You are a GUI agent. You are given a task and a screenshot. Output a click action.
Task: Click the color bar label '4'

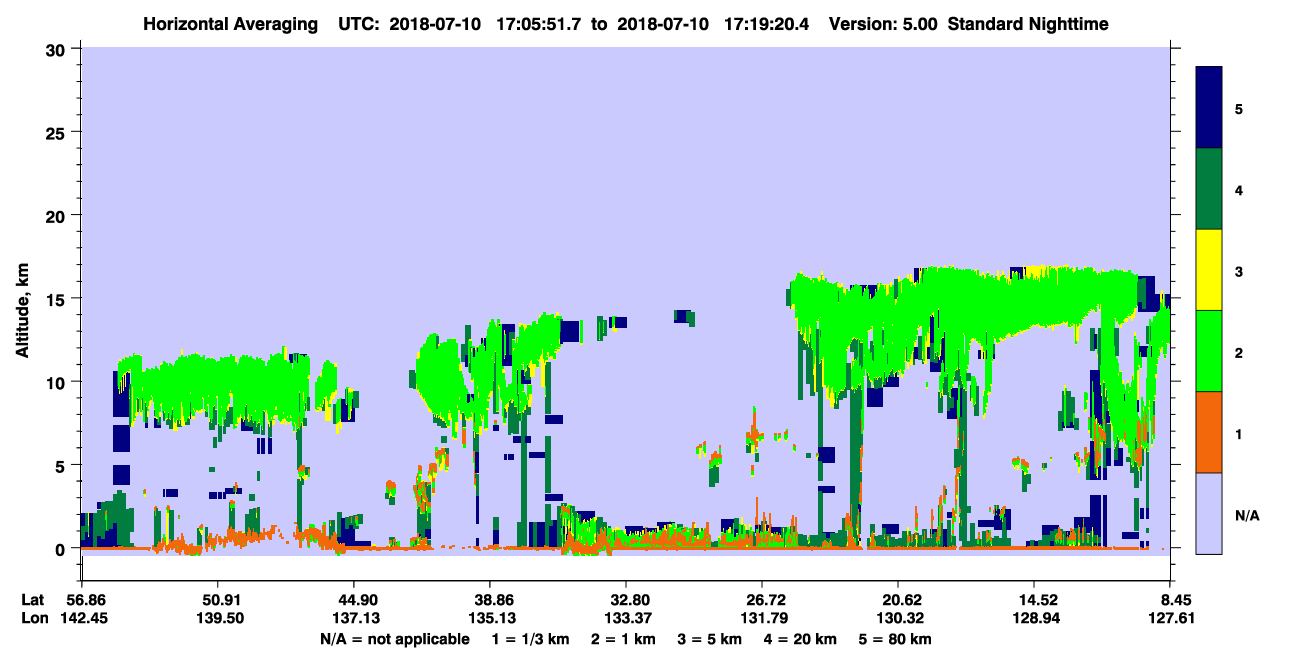coord(1238,189)
